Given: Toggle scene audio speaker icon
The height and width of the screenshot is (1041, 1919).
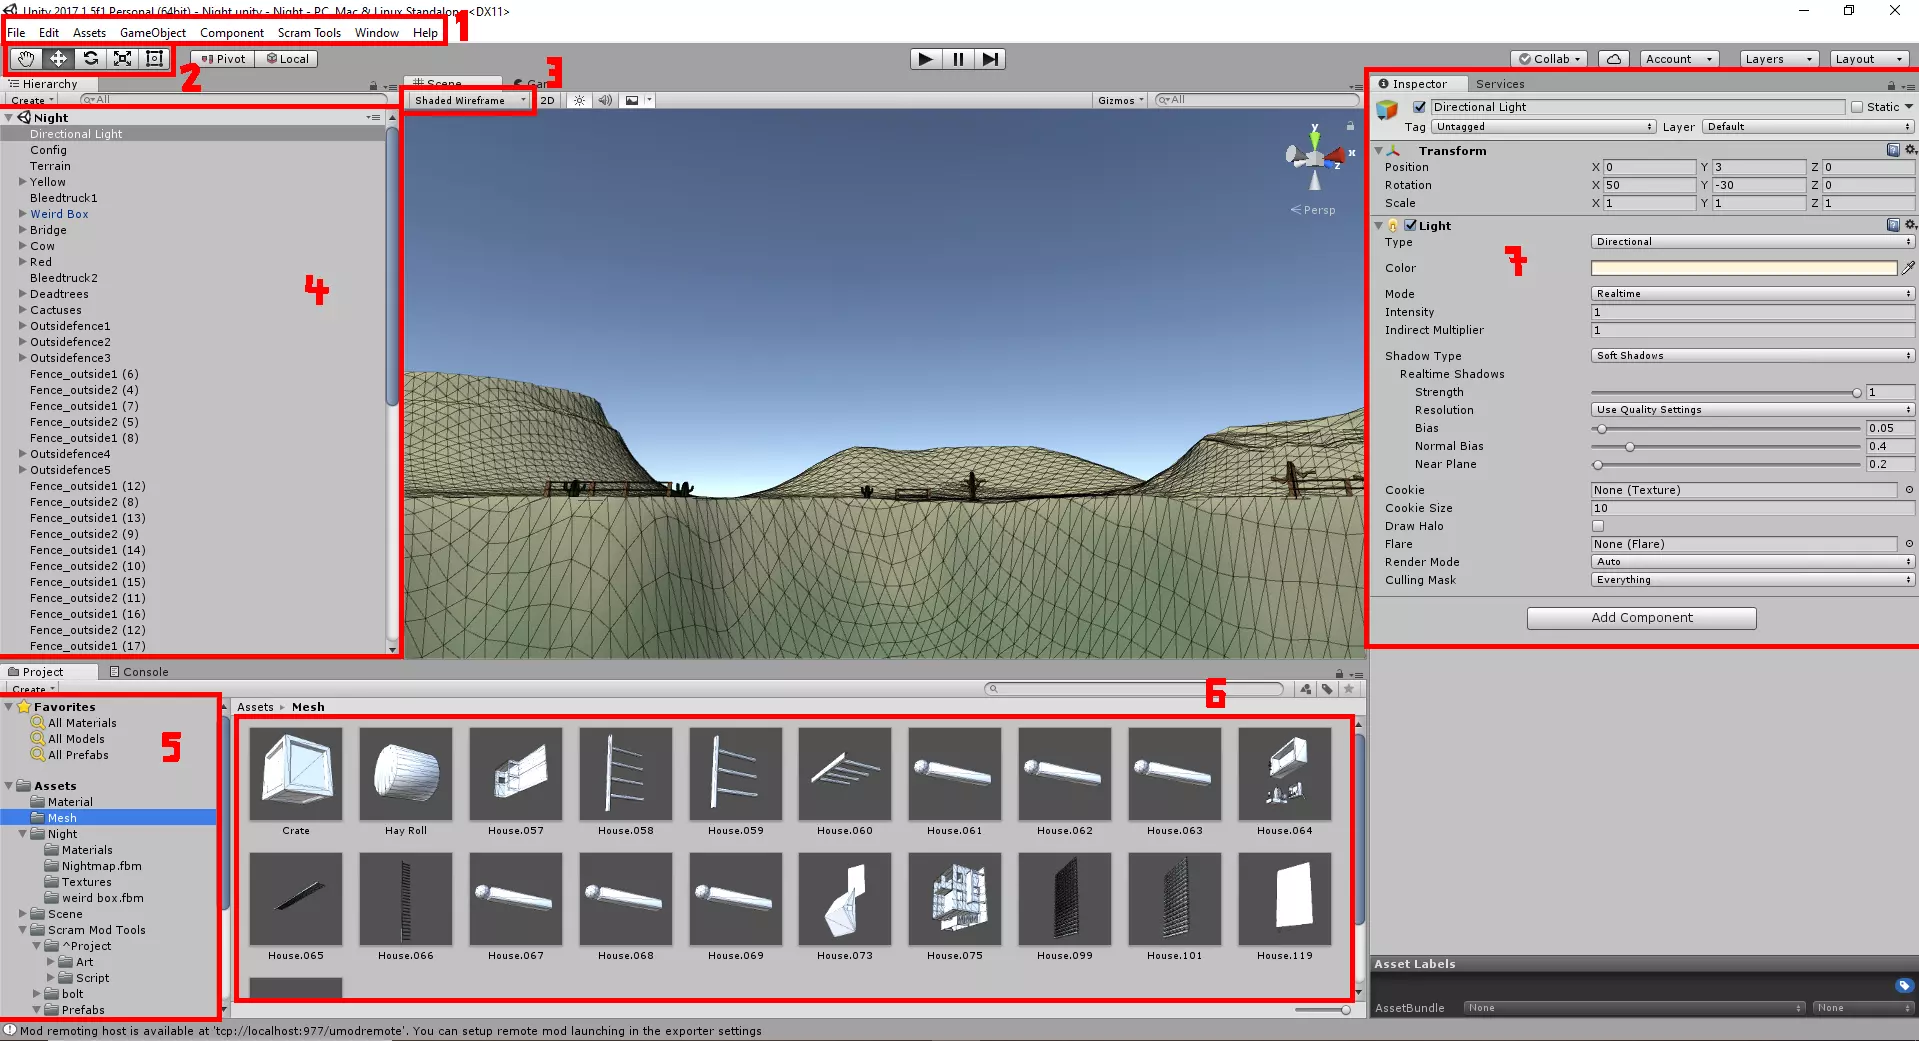Looking at the screenshot, I should point(605,100).
